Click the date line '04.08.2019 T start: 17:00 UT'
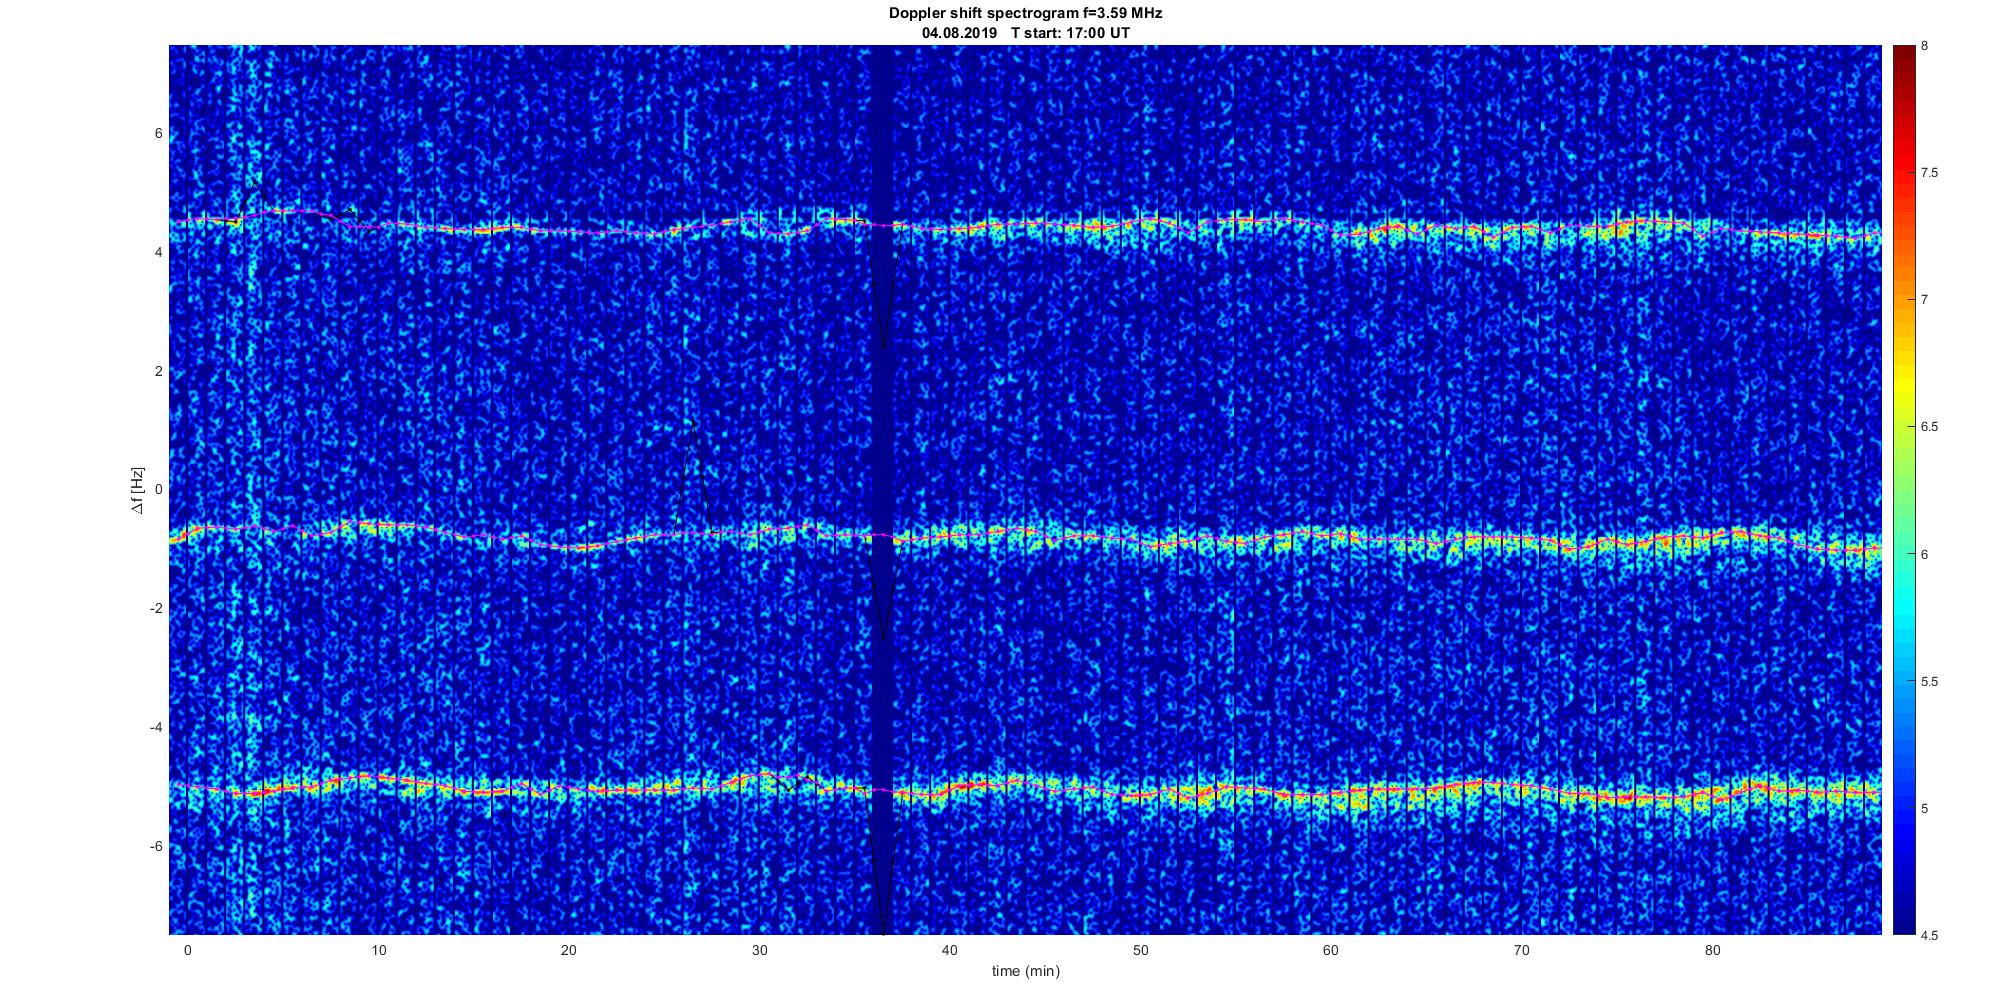The height and width of the screenshot is (1003, 2000). [1025, 33]
